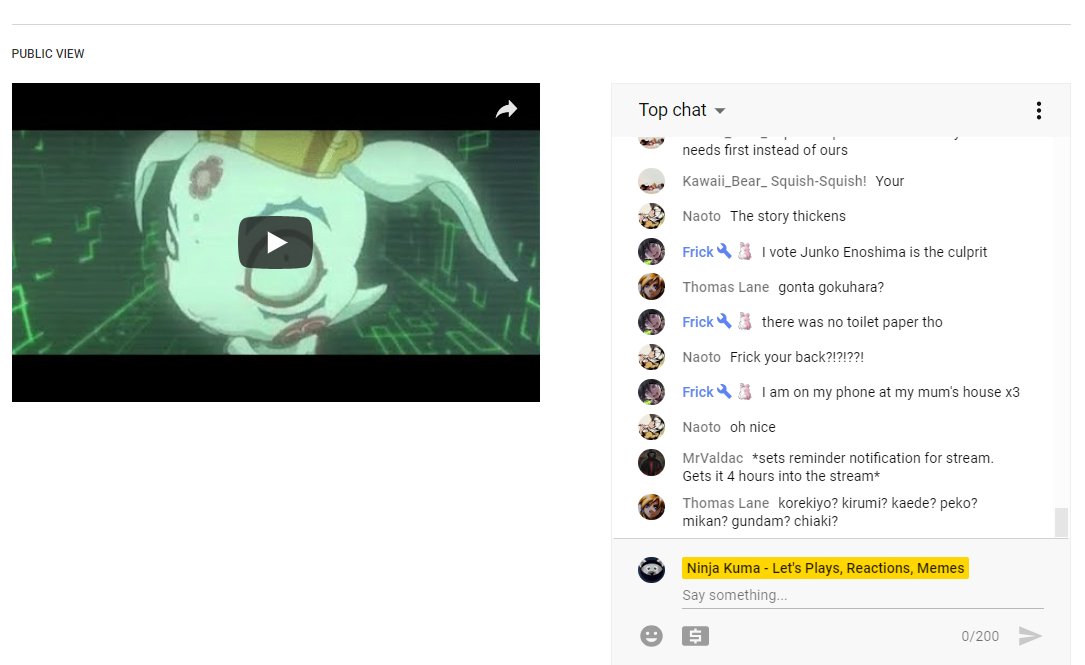Click the chat scrollbar thumb
Image resolution: width=1085 pixels, height=665 pixels.
[1061, 522]
